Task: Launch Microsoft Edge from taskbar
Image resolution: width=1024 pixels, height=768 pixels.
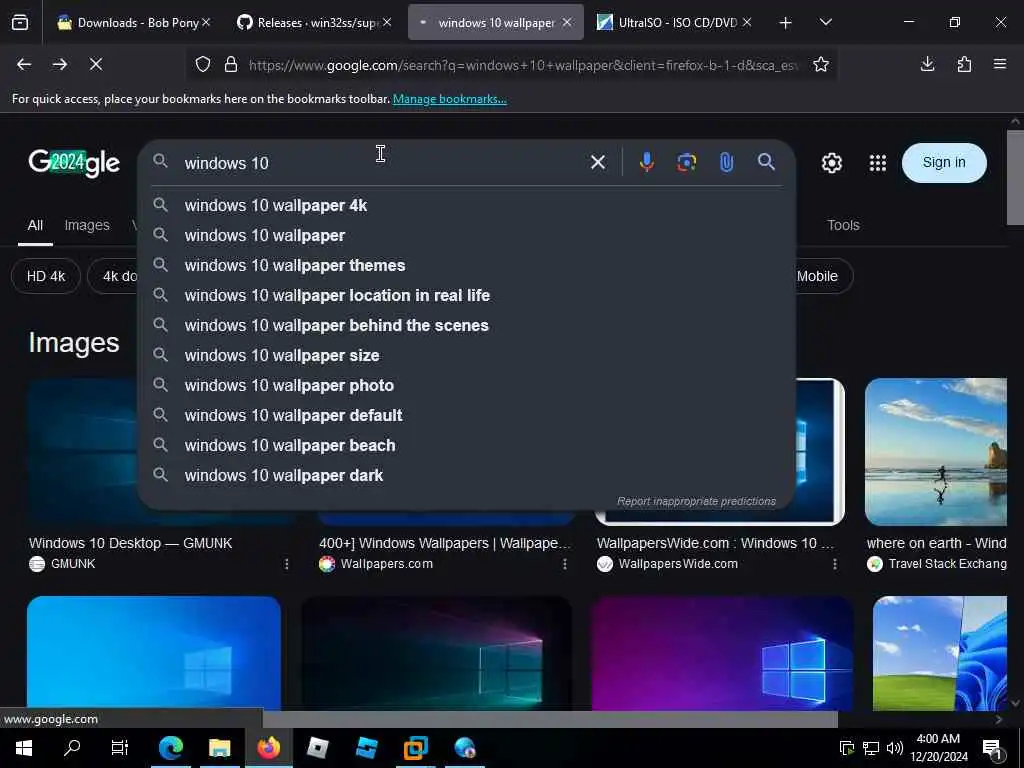Action: click(x=170, y=748)
